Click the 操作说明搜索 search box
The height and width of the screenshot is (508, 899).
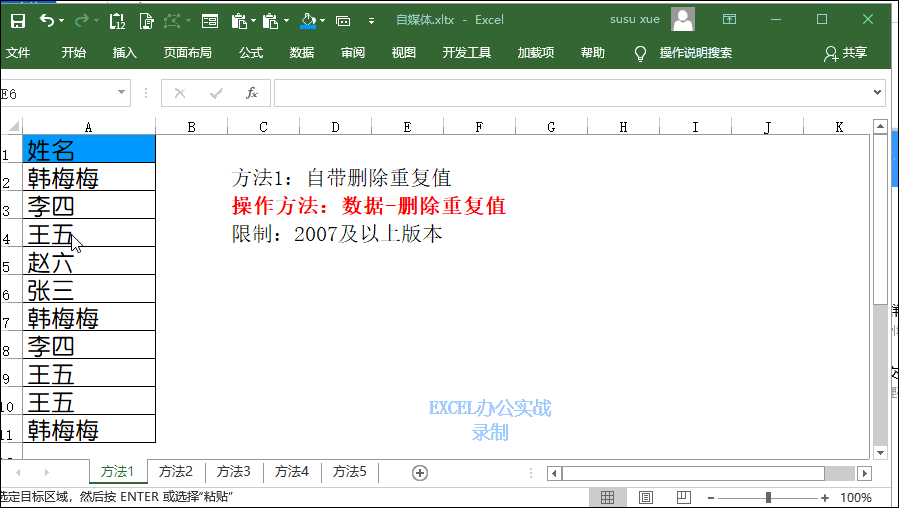[695, 53]
